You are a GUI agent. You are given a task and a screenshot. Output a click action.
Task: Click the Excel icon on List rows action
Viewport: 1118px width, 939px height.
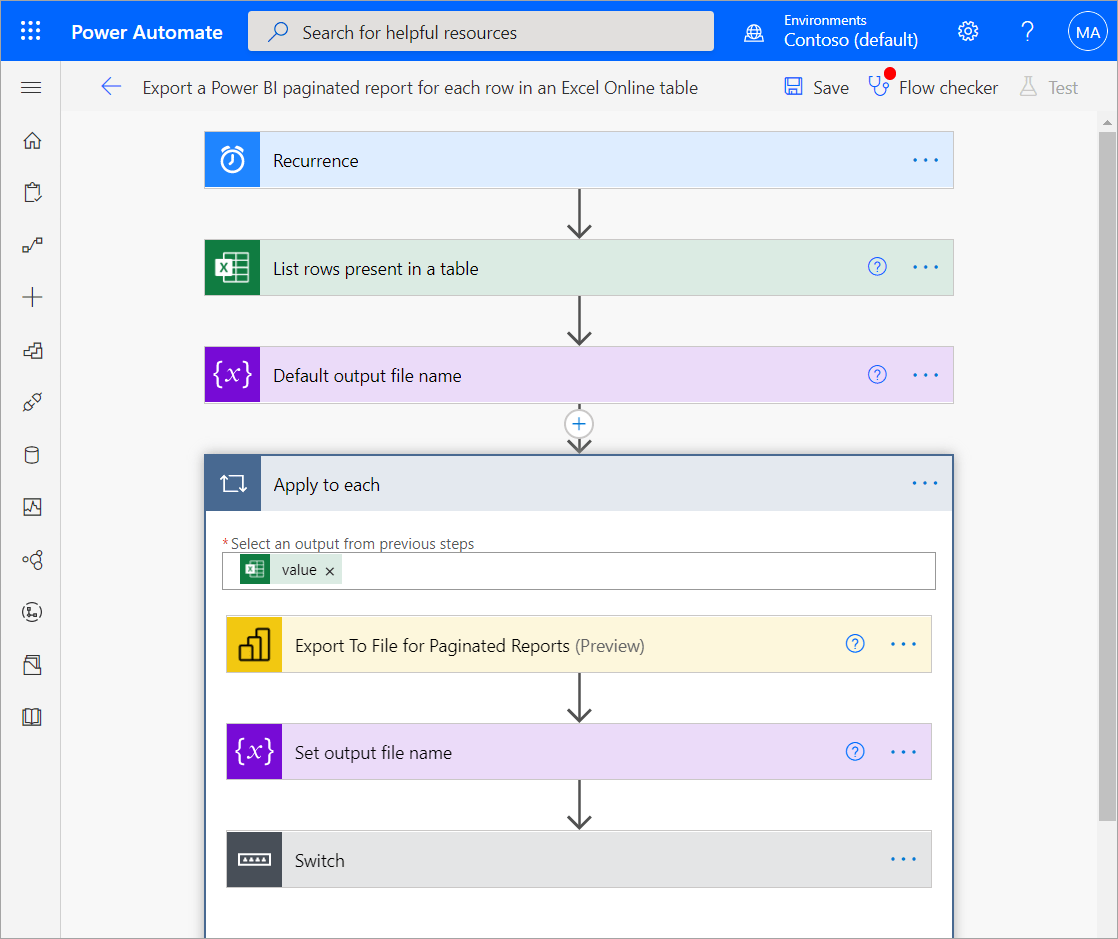[x=232, y=267]
